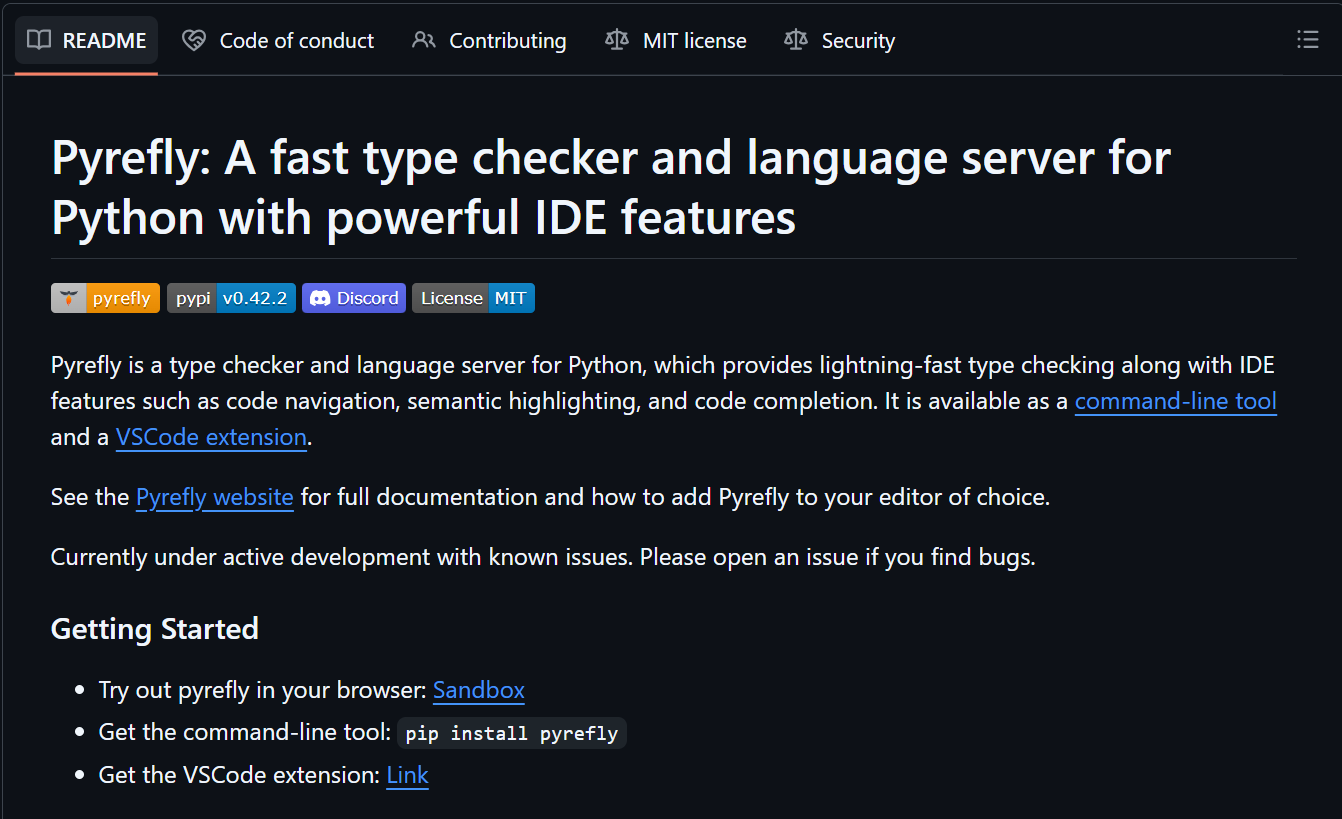1342x819 pixels.
Task: Open the Security tab
Action: click(840, 40)
